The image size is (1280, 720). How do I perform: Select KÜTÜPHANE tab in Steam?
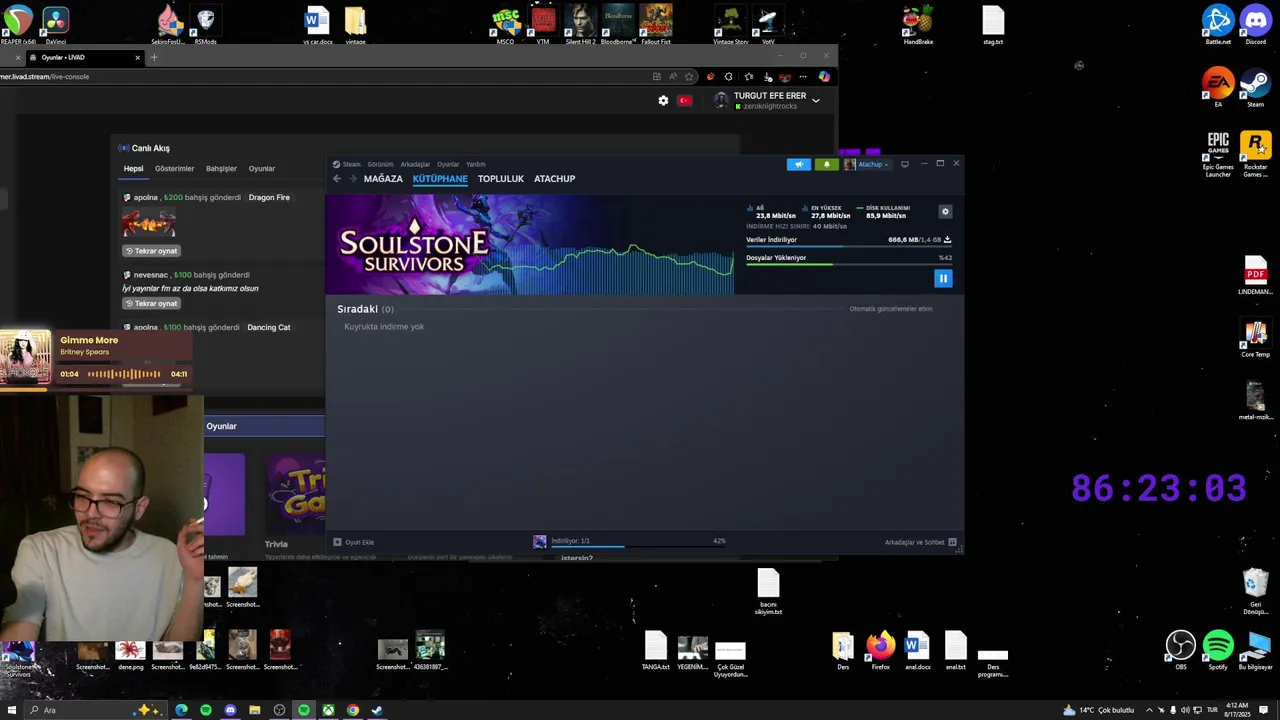pos(440,179)
